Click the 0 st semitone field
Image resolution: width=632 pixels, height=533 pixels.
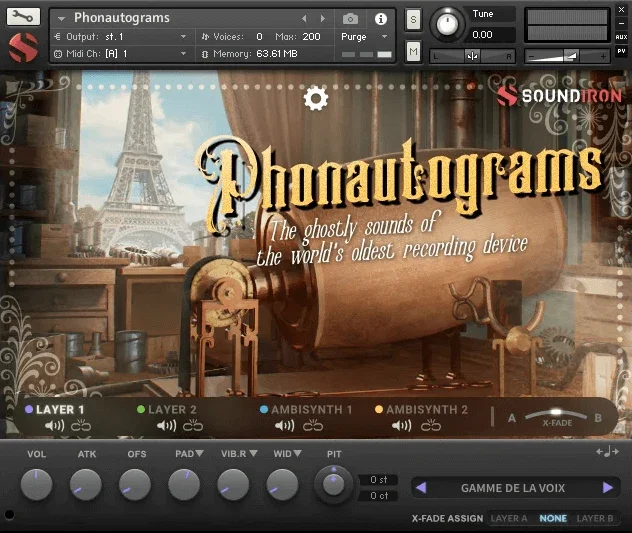pyautogui.click(x=378, y=480)
